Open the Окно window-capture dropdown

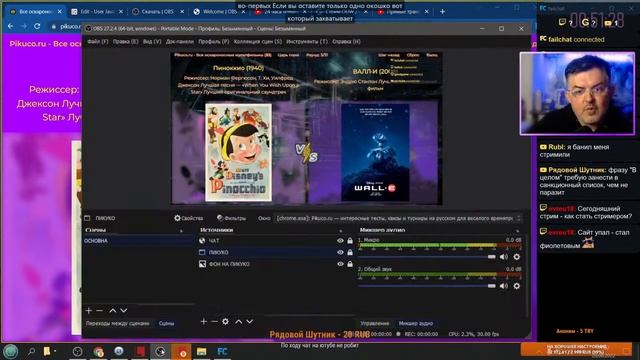398,218
